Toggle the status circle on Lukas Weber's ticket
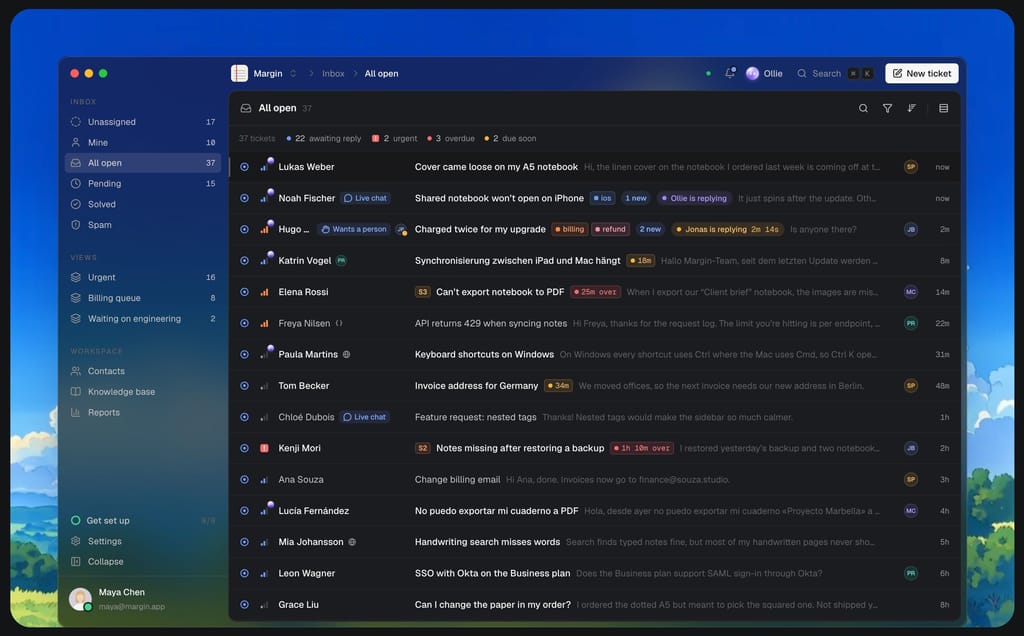 point(244,167)
